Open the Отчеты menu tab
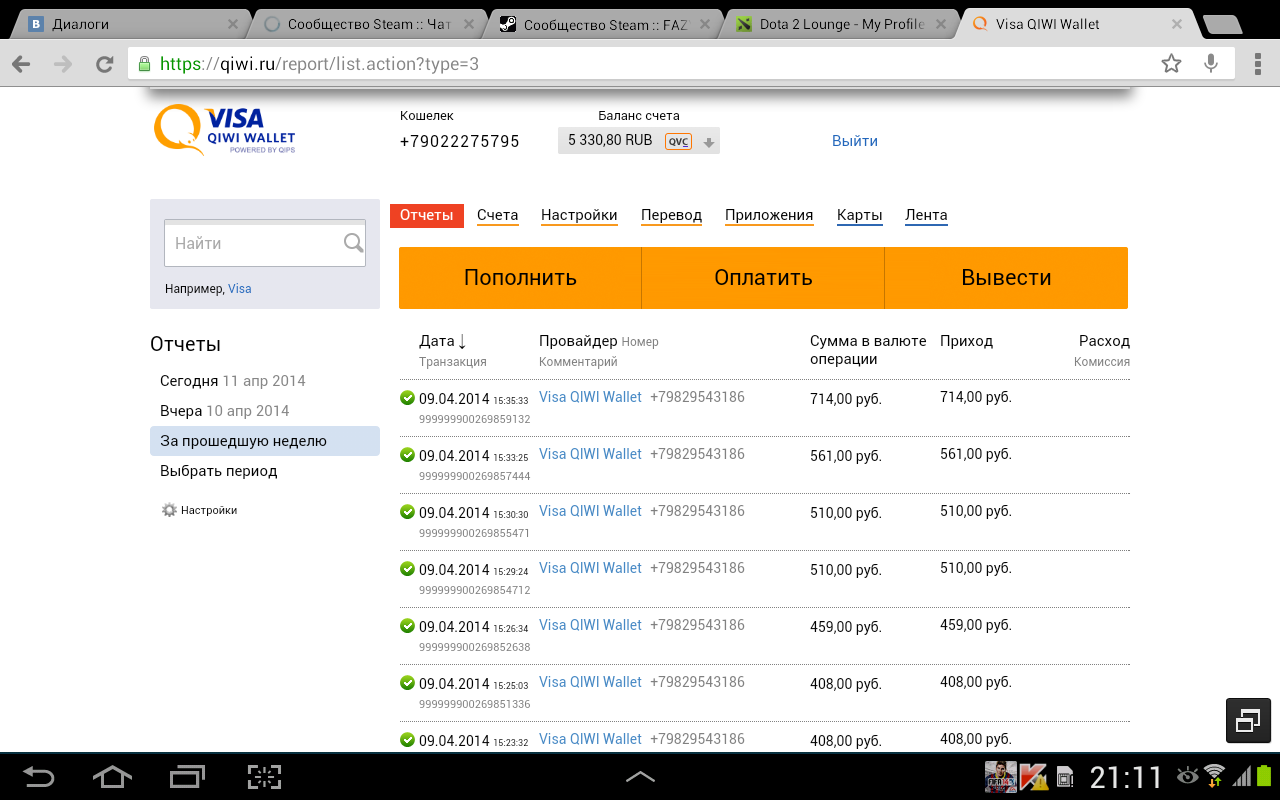1280x800 pixels. point(427,215)
